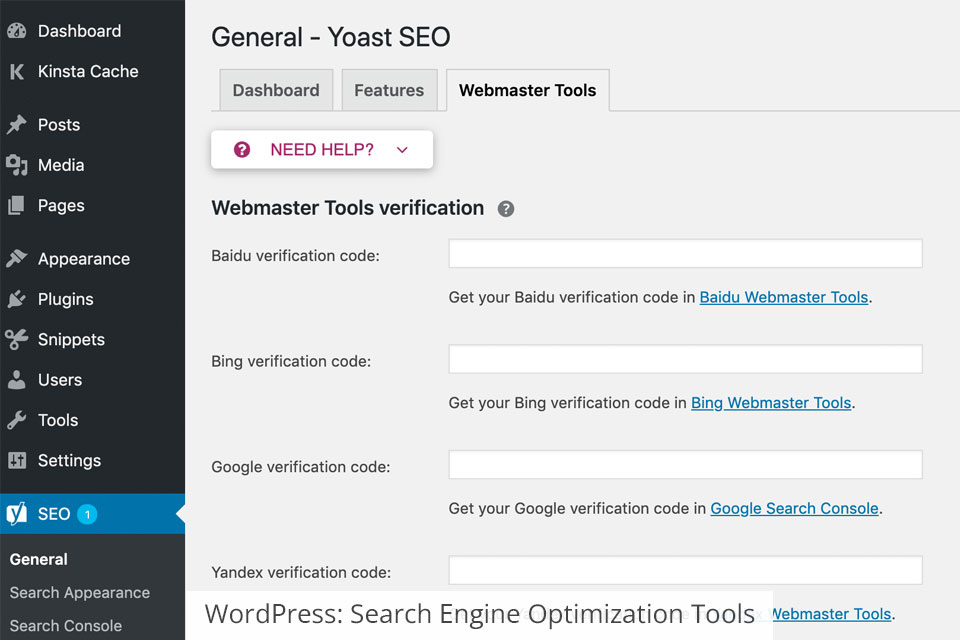This screenshot has height=640, width=960.
Task: Click the 'General - Yoast SEO' page heading
Action: [x=331, y=37]
